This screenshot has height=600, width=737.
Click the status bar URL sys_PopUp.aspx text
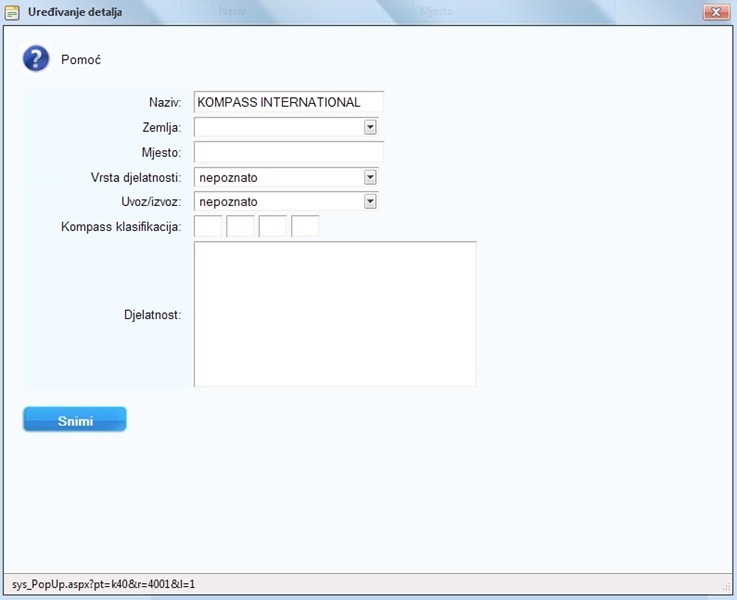(103, 584)
